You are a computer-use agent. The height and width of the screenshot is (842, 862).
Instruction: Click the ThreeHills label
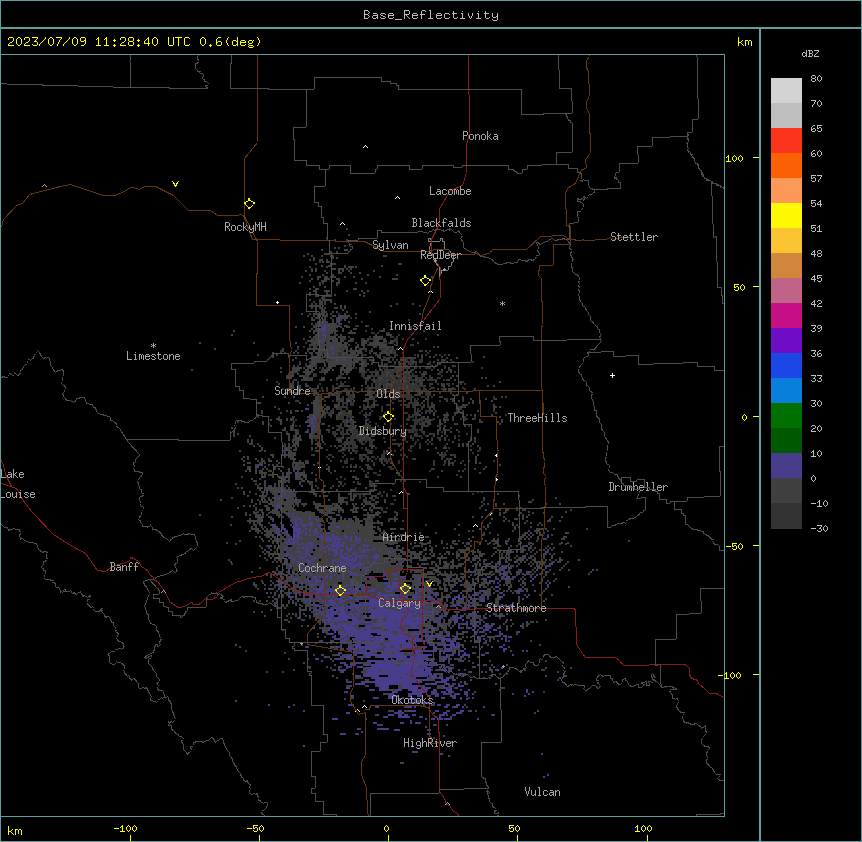pyautogui.click(x=537, y=418)
